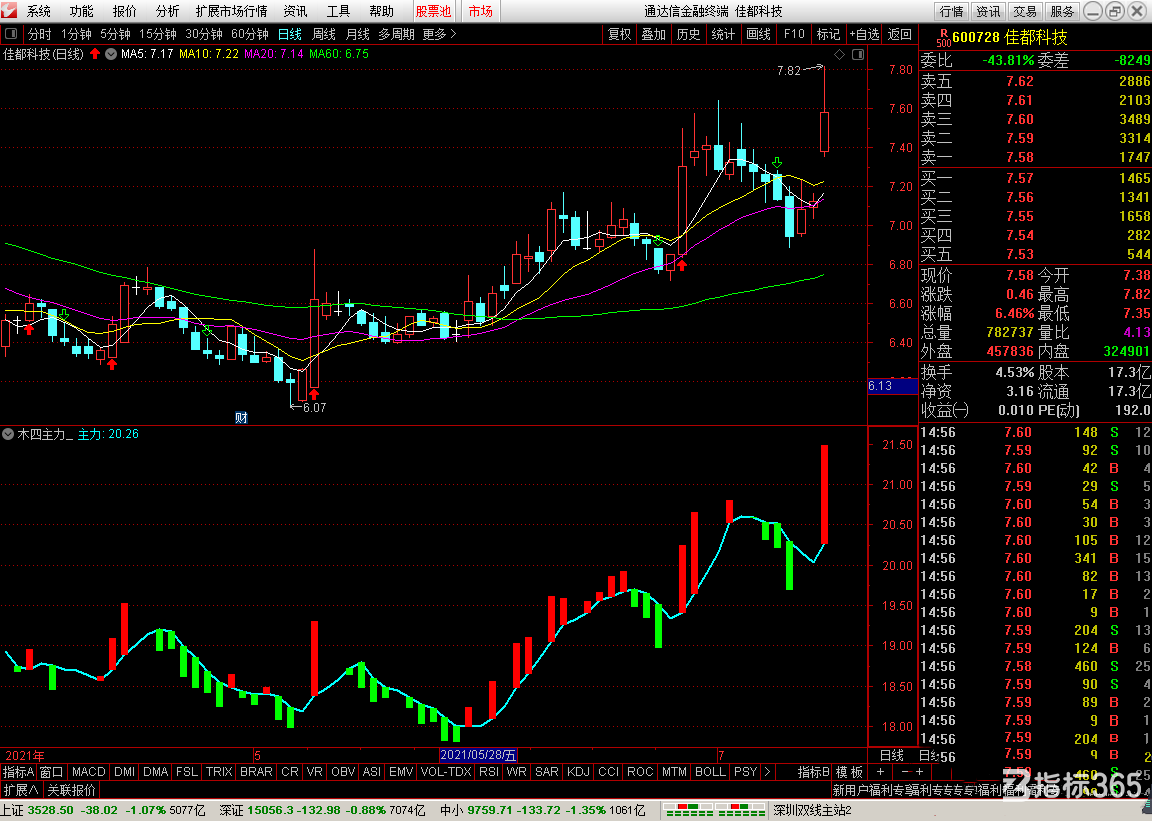Click the F10 company info button

(x=793, y=35)
